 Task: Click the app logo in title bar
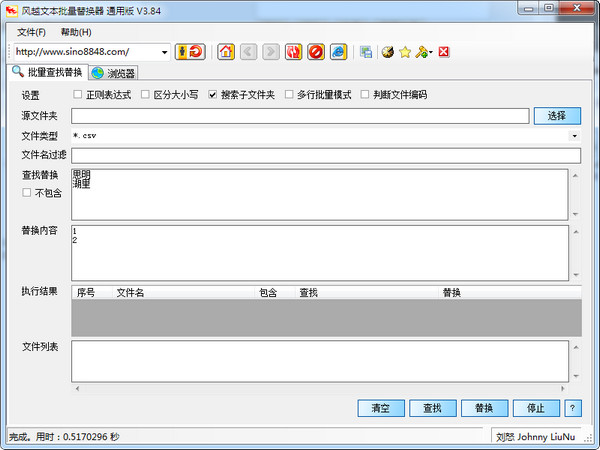[x=12, y=11]
